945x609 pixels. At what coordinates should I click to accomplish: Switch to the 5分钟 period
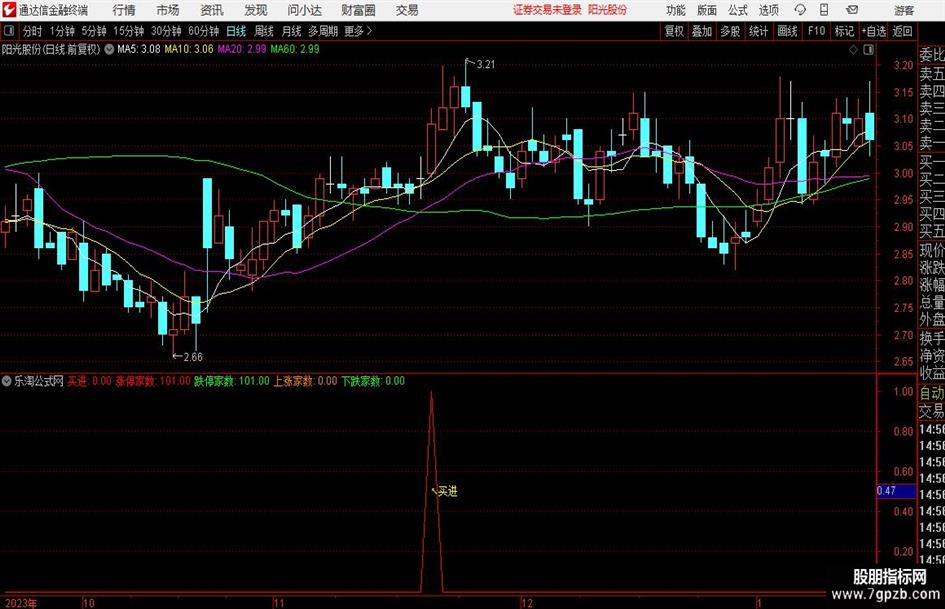[94, 31]
